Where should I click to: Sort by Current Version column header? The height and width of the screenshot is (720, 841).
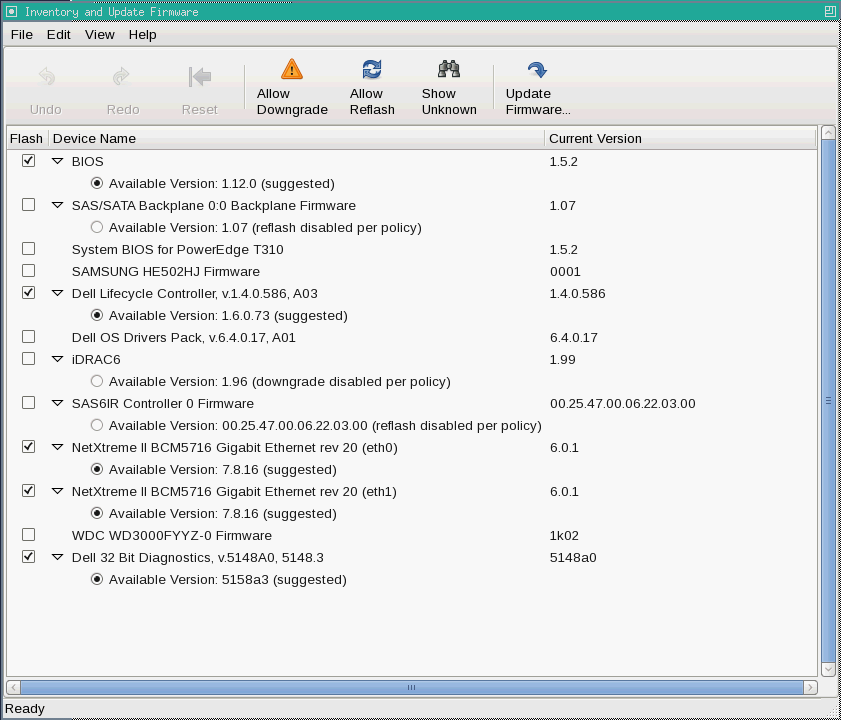(x=681, y=138)
